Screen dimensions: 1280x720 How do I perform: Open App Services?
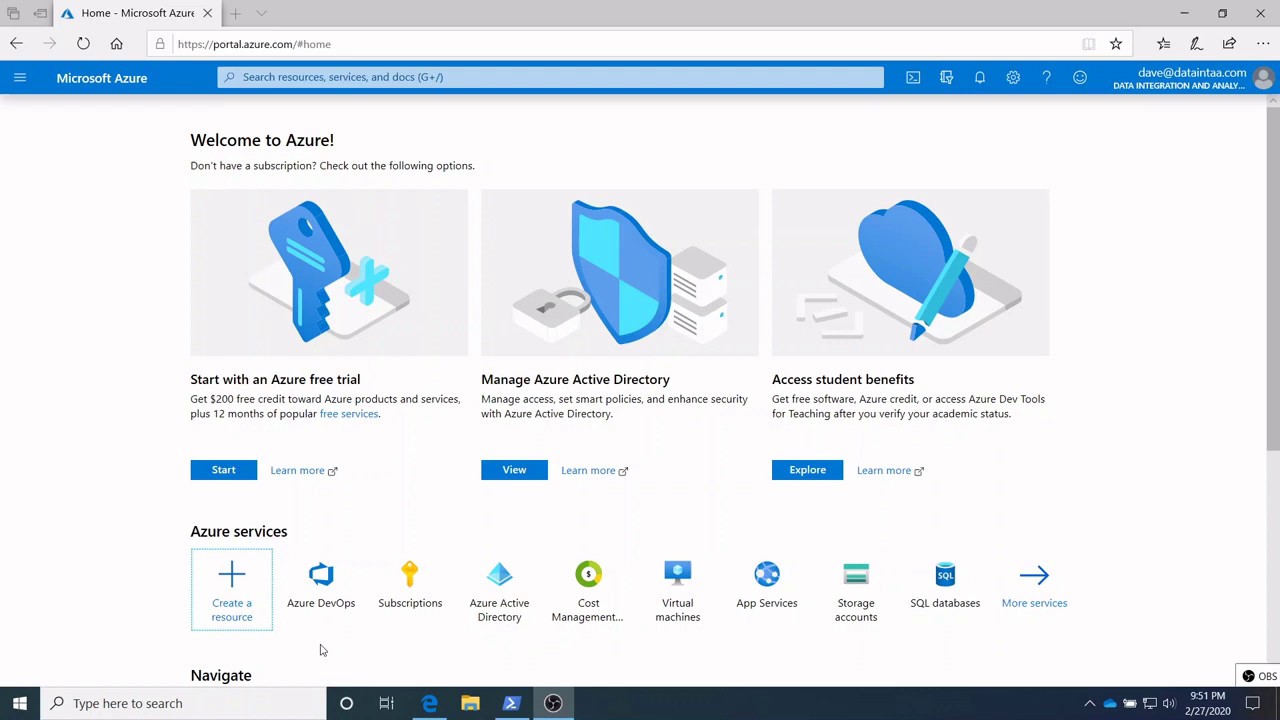tap(767, 586)
